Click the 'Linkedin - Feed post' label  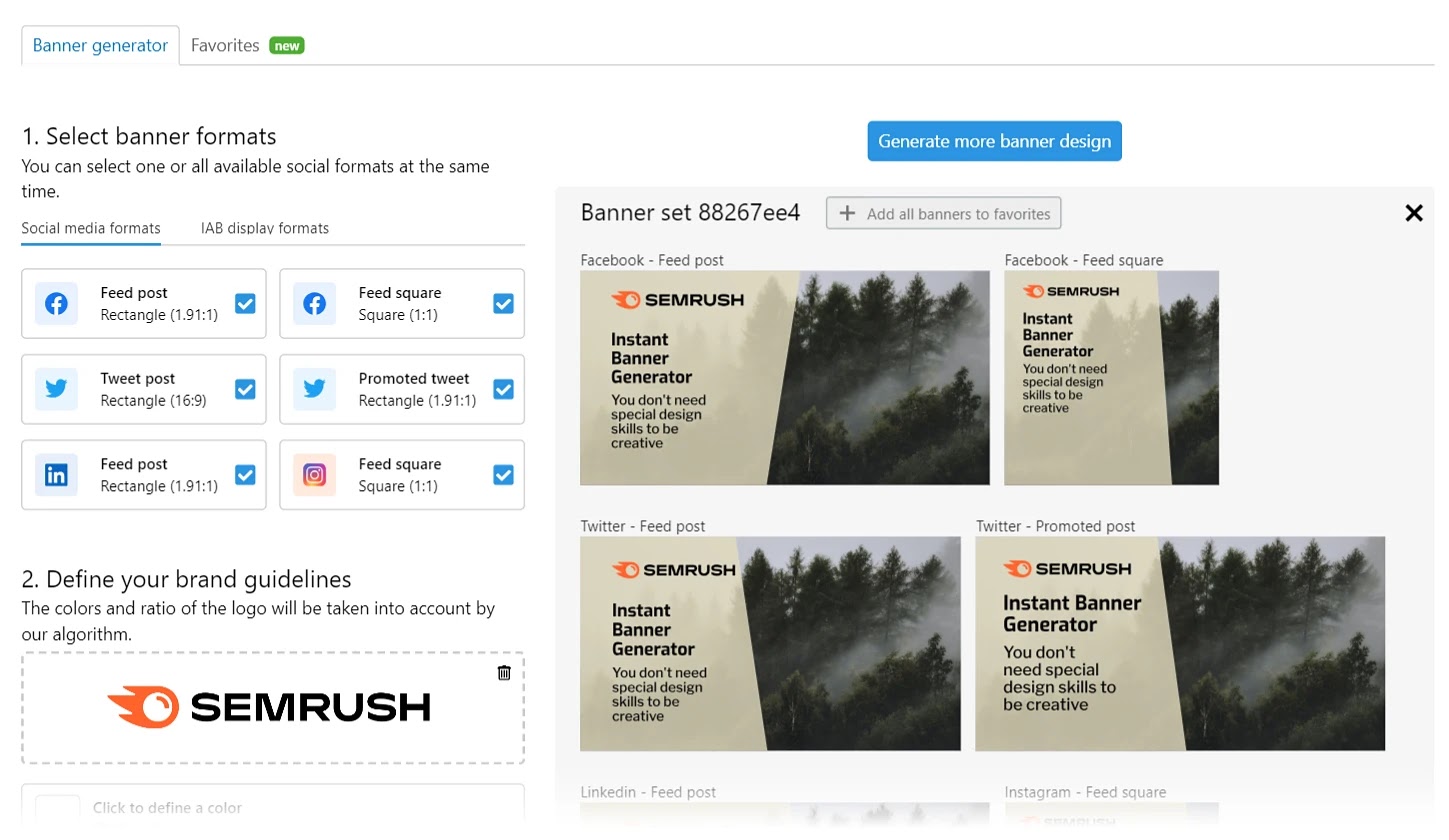point(648,792)
